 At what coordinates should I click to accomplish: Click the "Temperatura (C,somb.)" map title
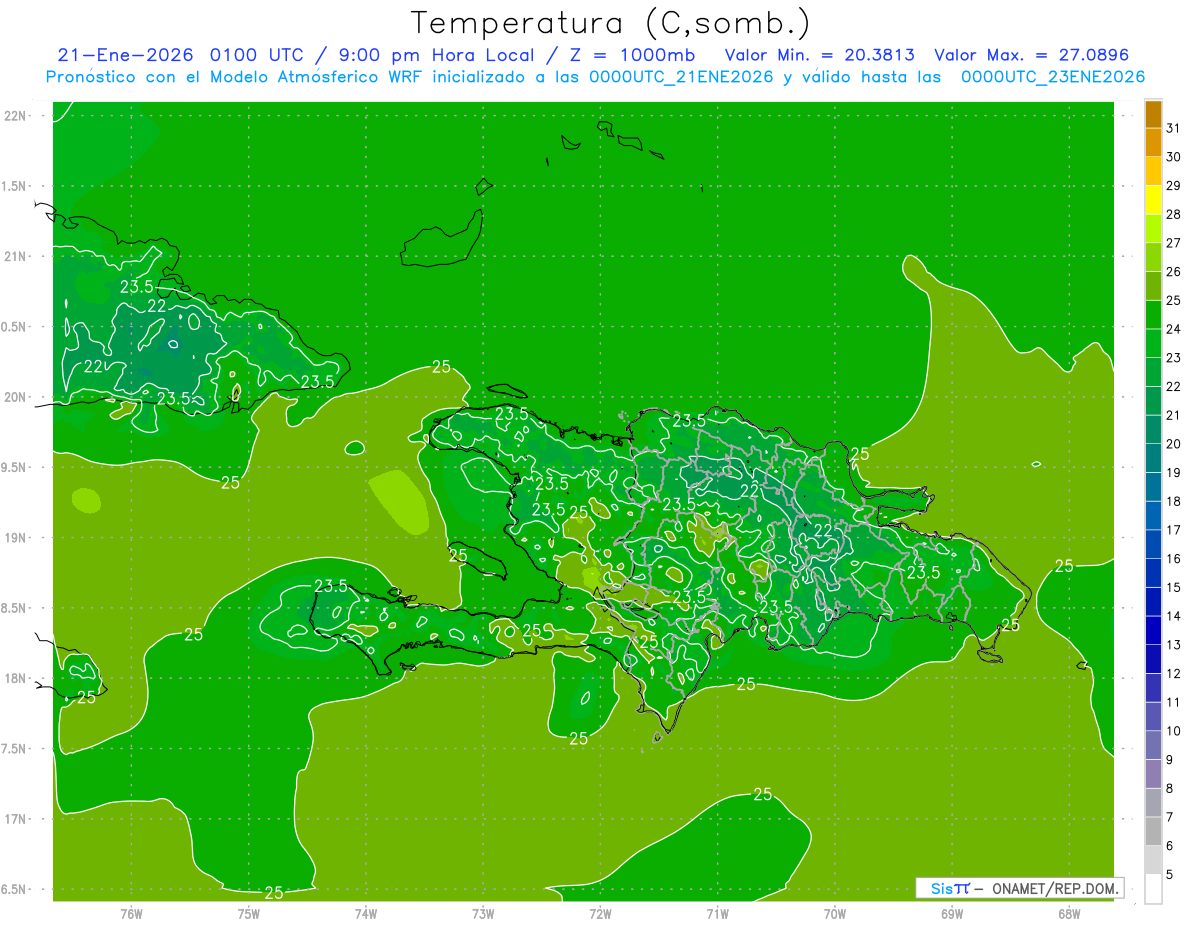tap(611, 23)
